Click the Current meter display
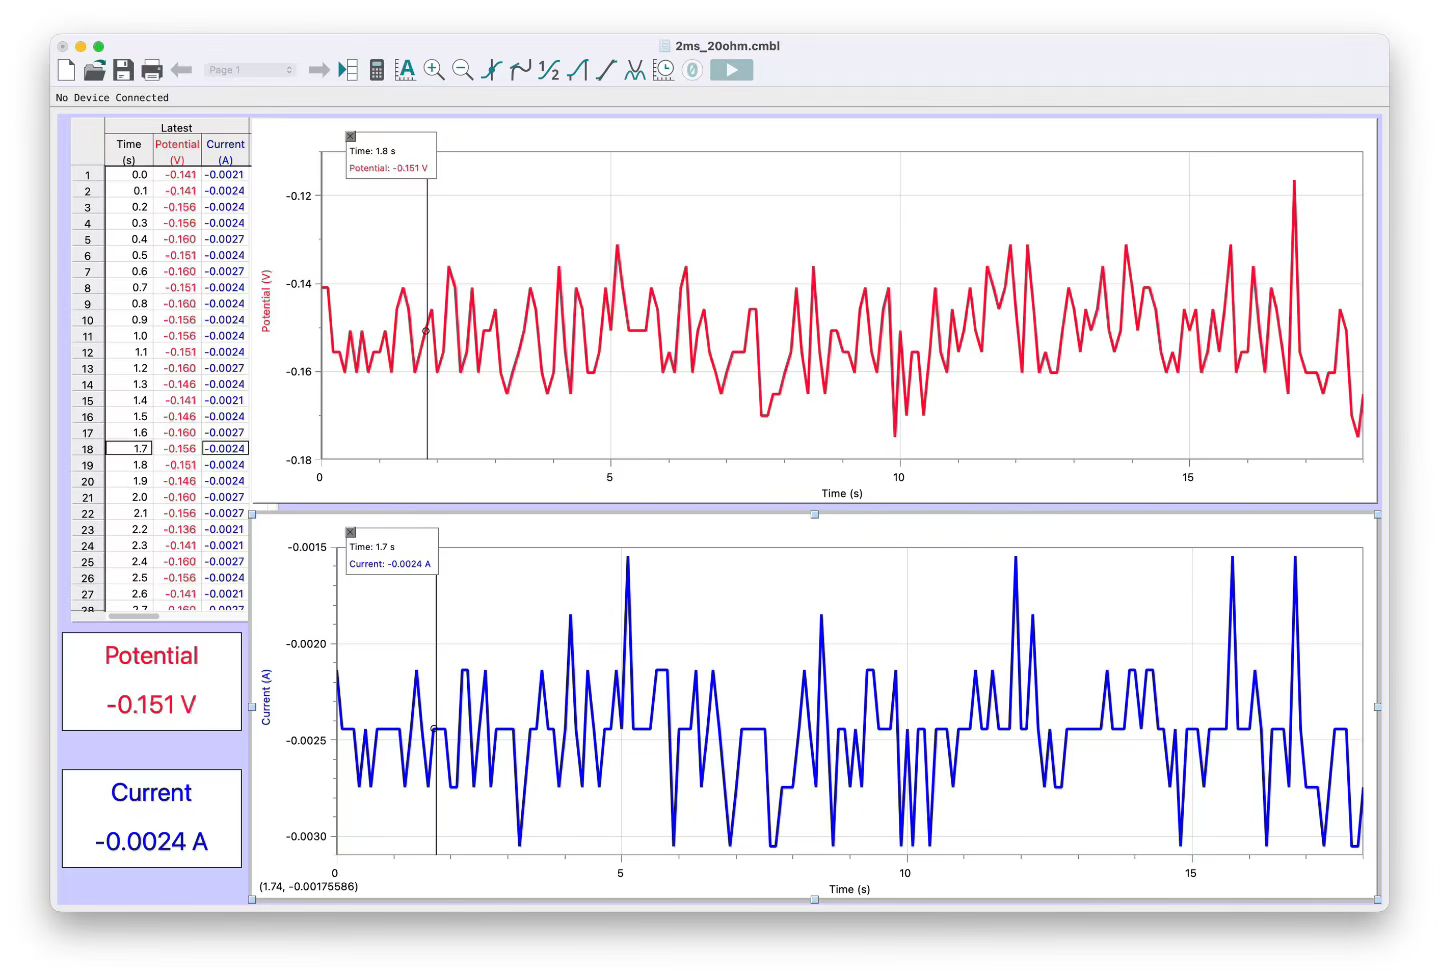The height and width of the screenshot is (978, 1440). tap(152, 818)
